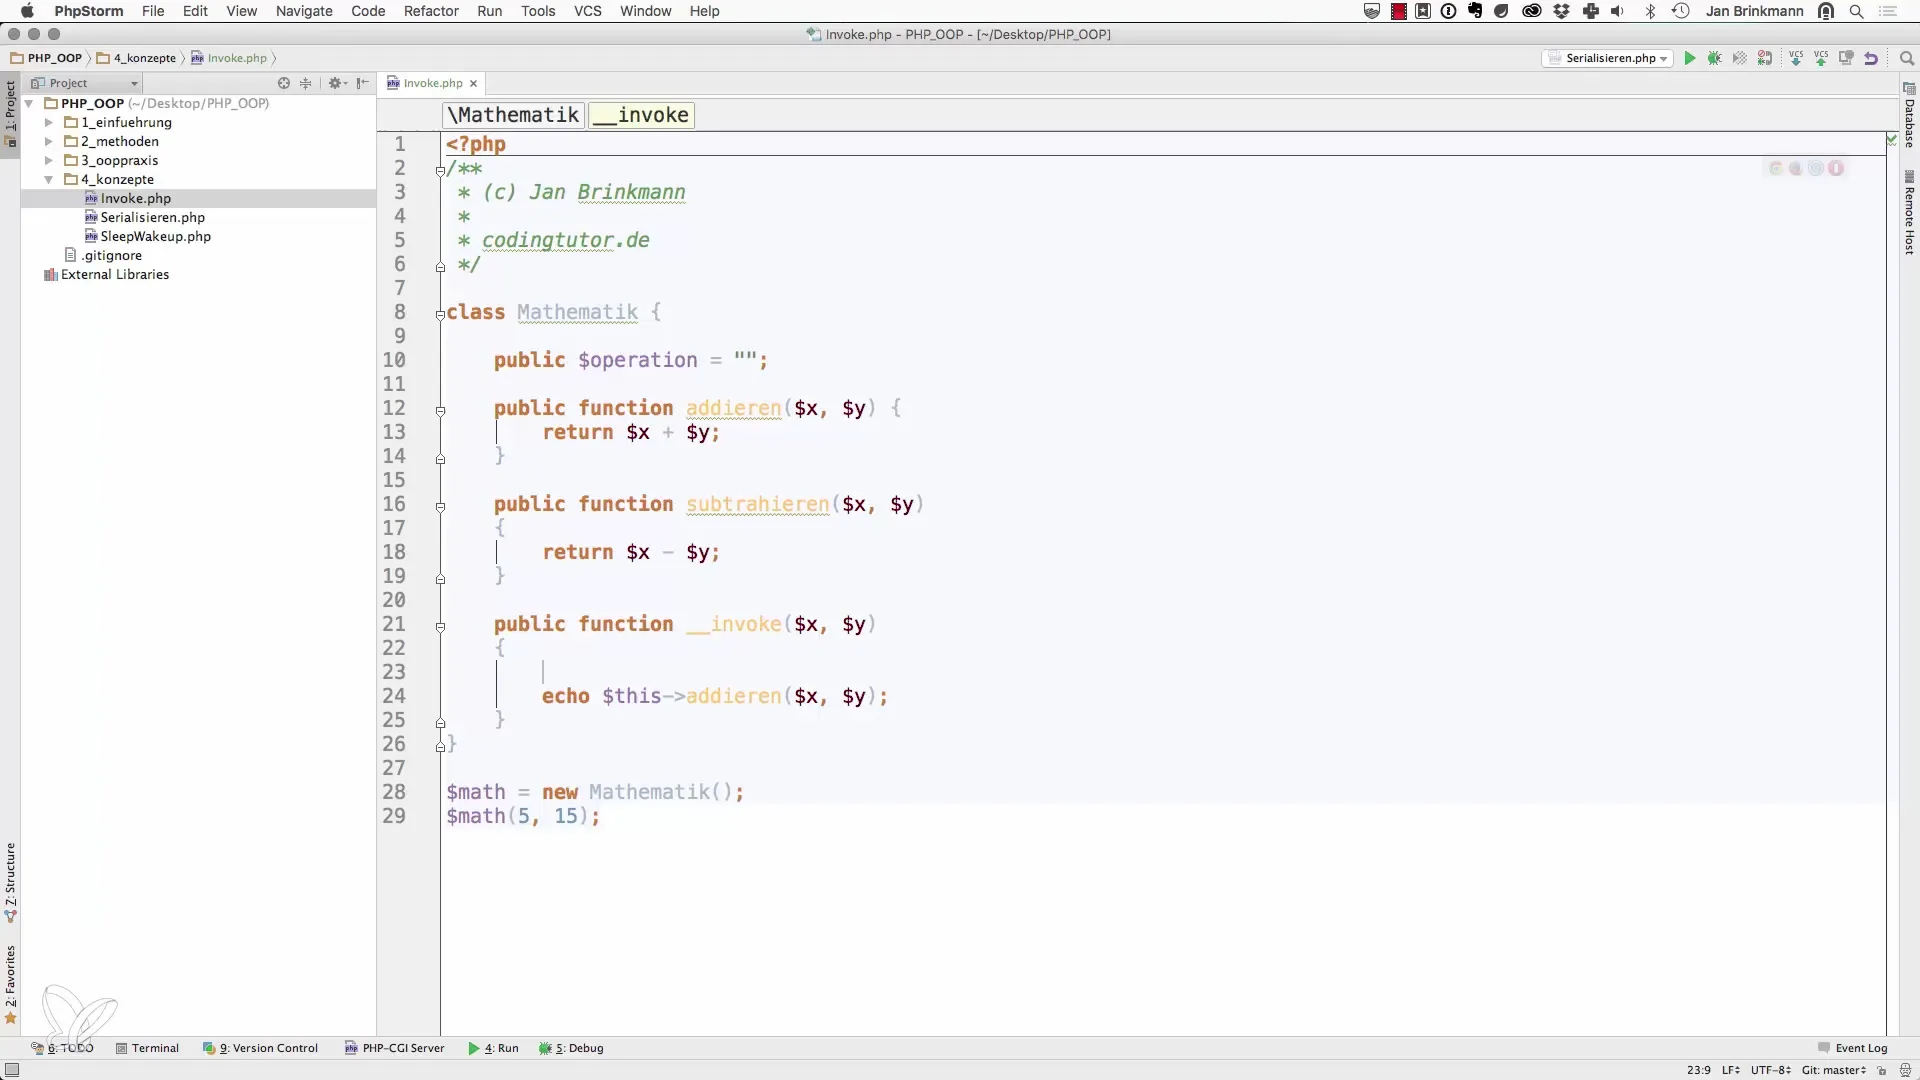Toggle the 5: Debug tool window
Image resolution: width=1920 pixels, height=1080 pixels.
(571, 1048)
